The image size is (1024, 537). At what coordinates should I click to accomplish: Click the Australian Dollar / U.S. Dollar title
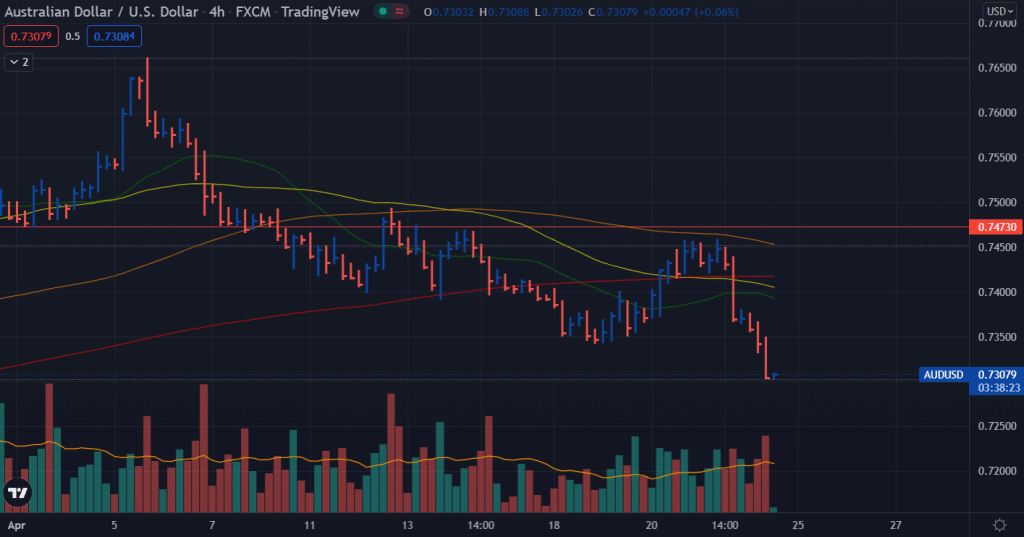pyautogui.click(x=101, y=12)
